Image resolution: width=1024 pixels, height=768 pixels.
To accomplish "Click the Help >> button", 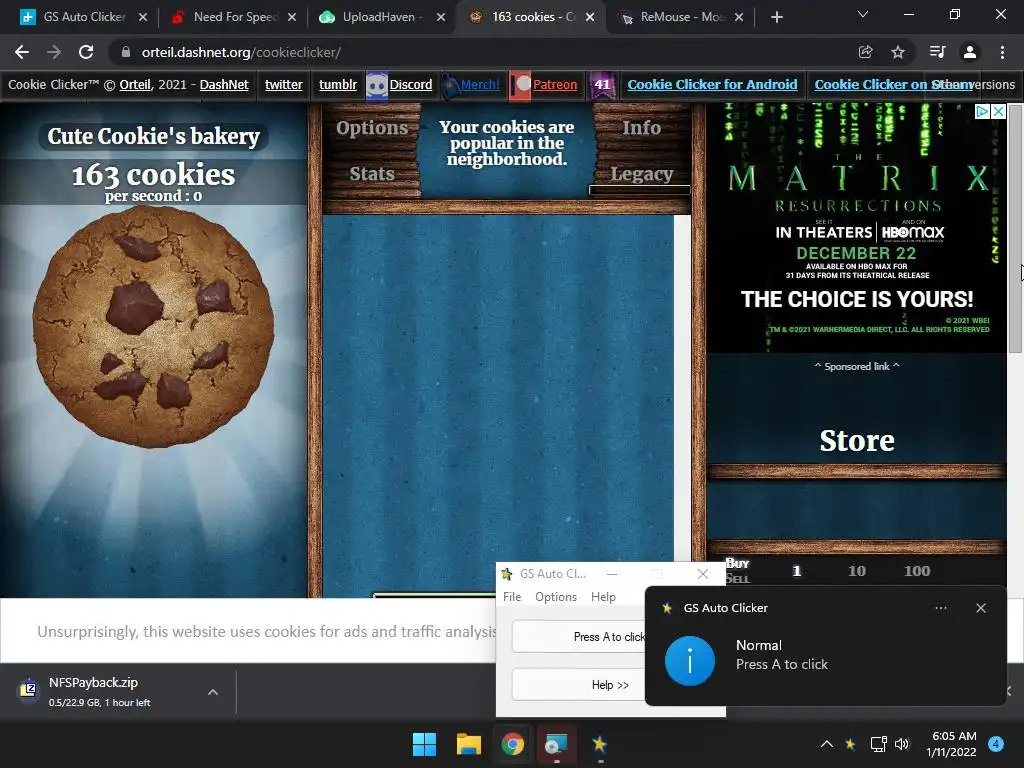I will pos(579,684).
